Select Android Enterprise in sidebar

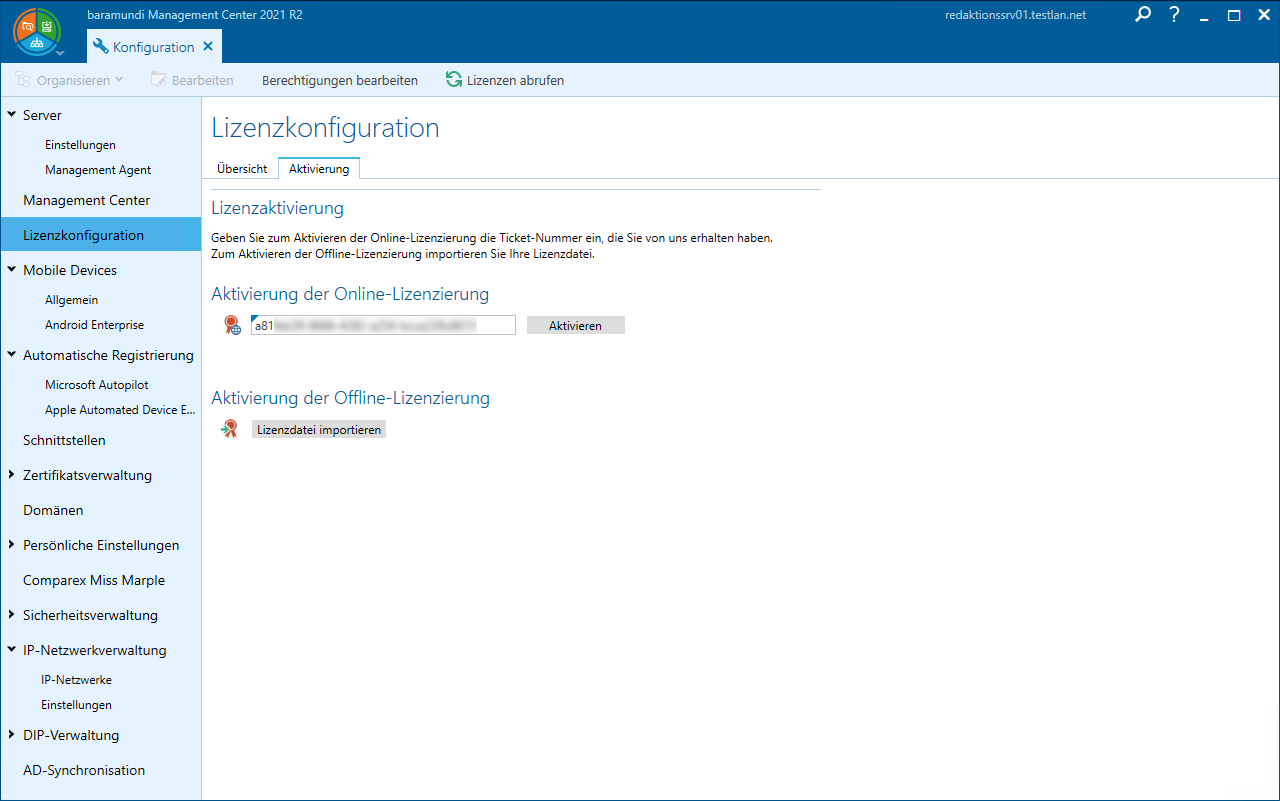pyautogui.click(x=94, y=325)
